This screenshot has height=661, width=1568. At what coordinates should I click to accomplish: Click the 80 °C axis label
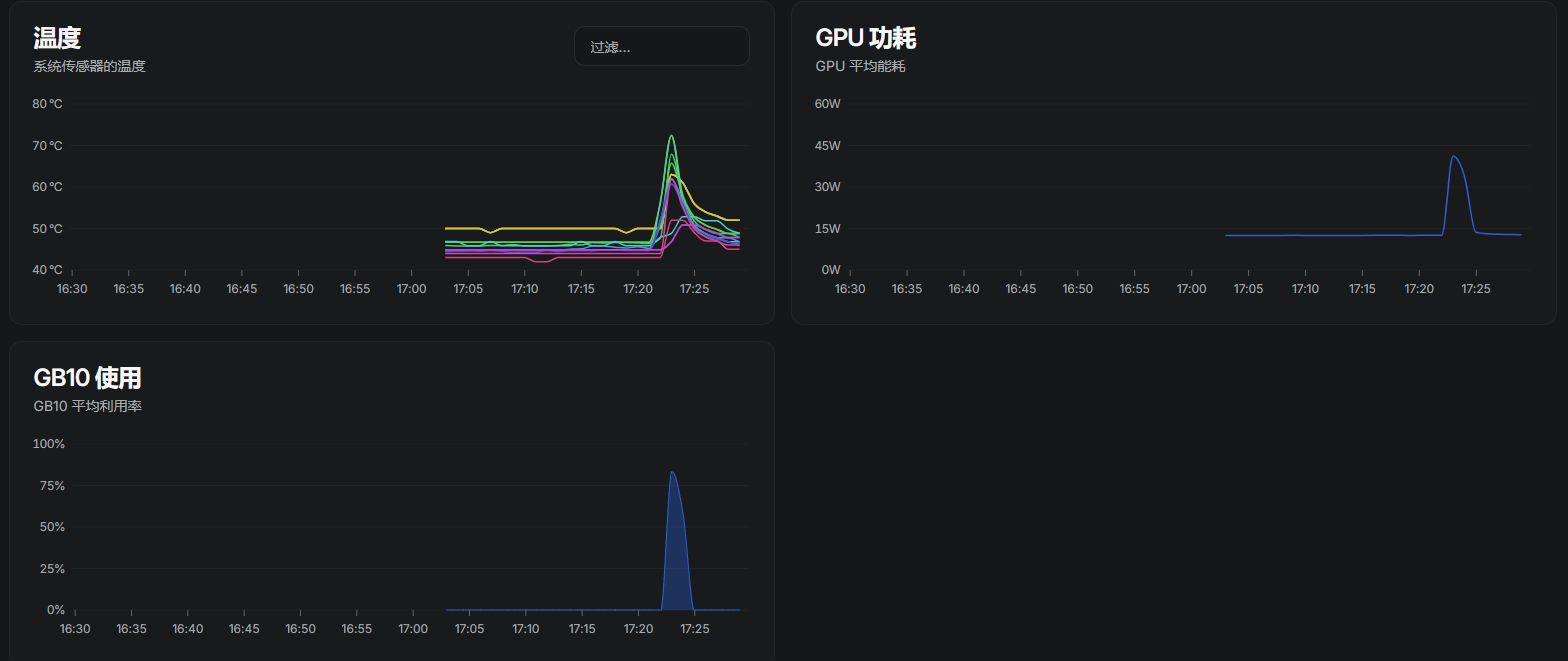pyautogui.click(x=47, y=104)
